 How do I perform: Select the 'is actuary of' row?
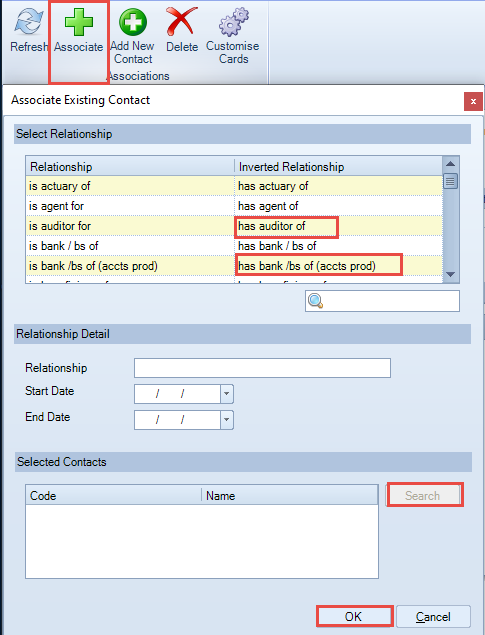pos(234,186)
